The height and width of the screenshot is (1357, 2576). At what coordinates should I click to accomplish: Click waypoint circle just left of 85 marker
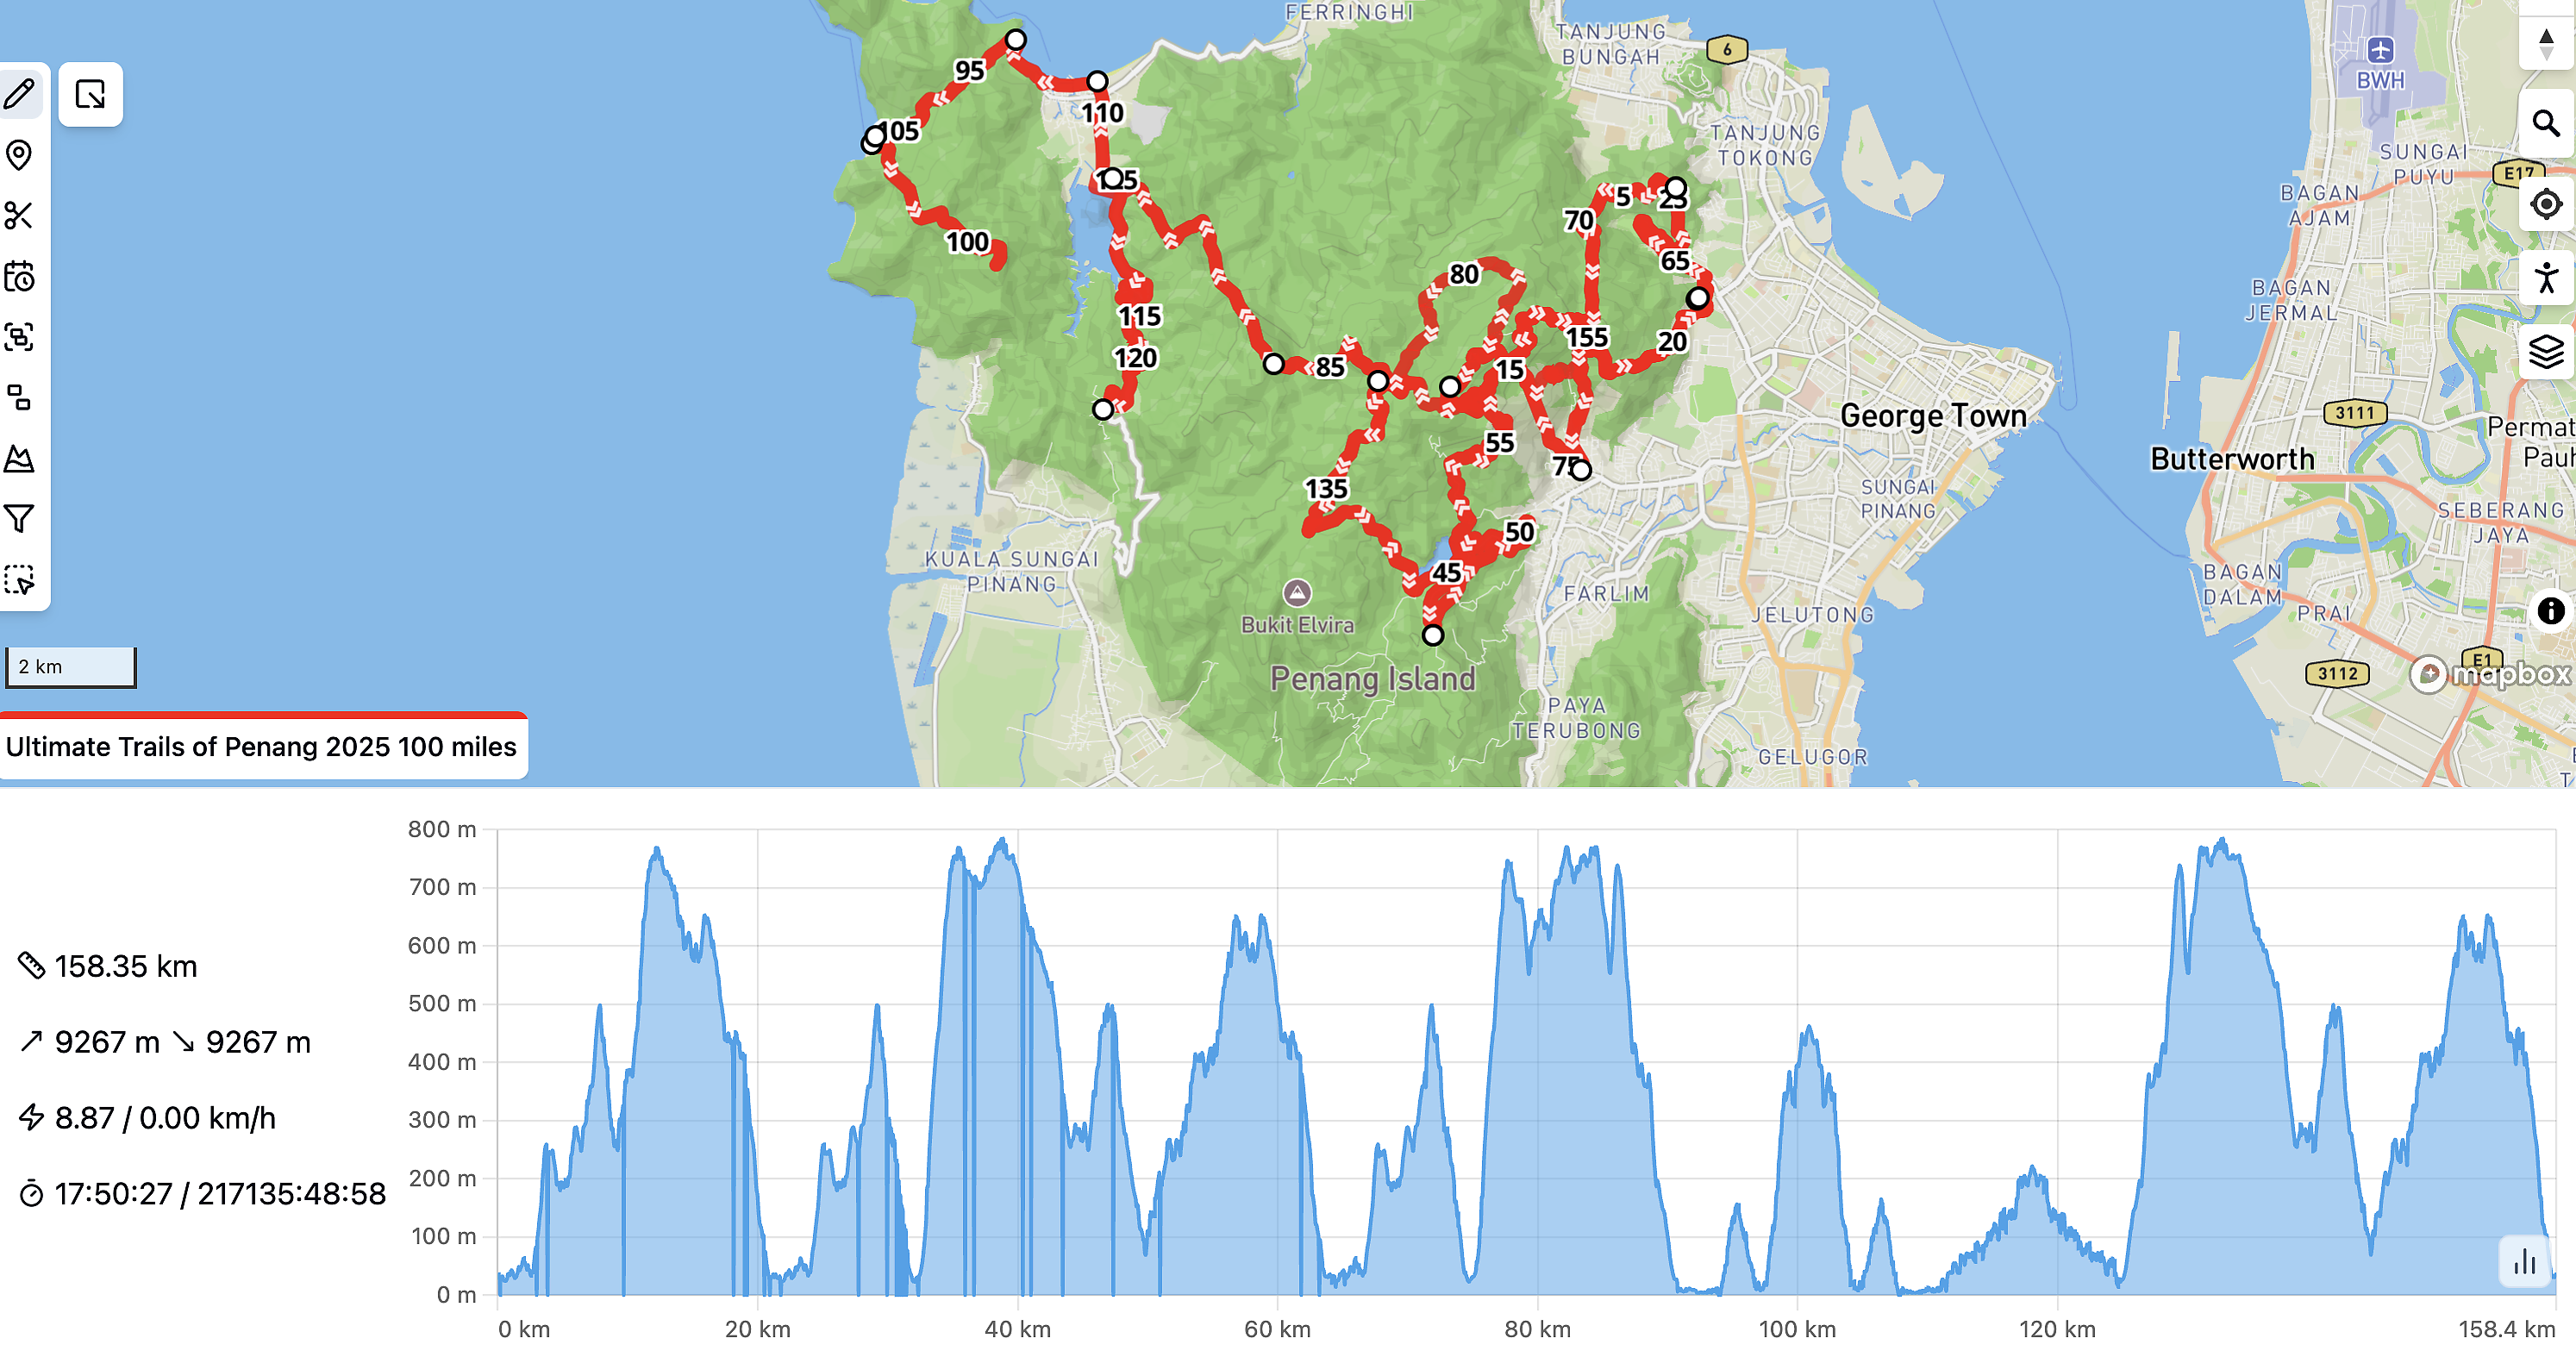tap(1273, 364)
